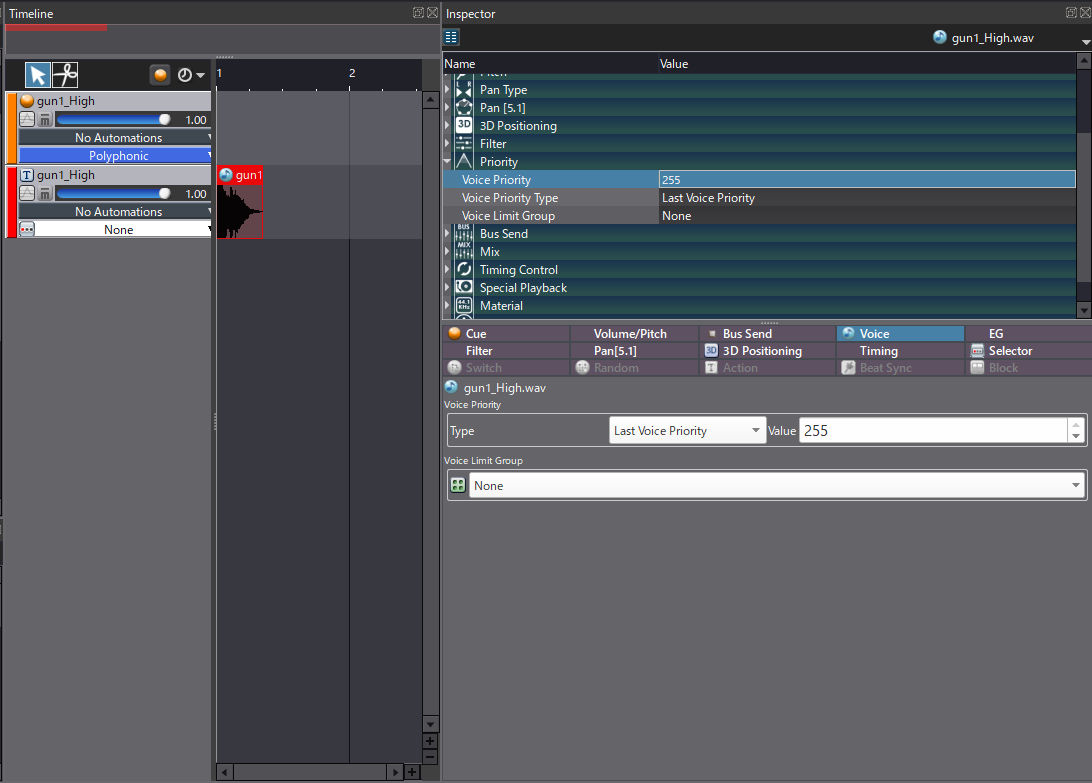Click the minus zoom-out button beside Timeline vertical scrollbar
Screen dimensions: 1092x783
pos(430,757)
